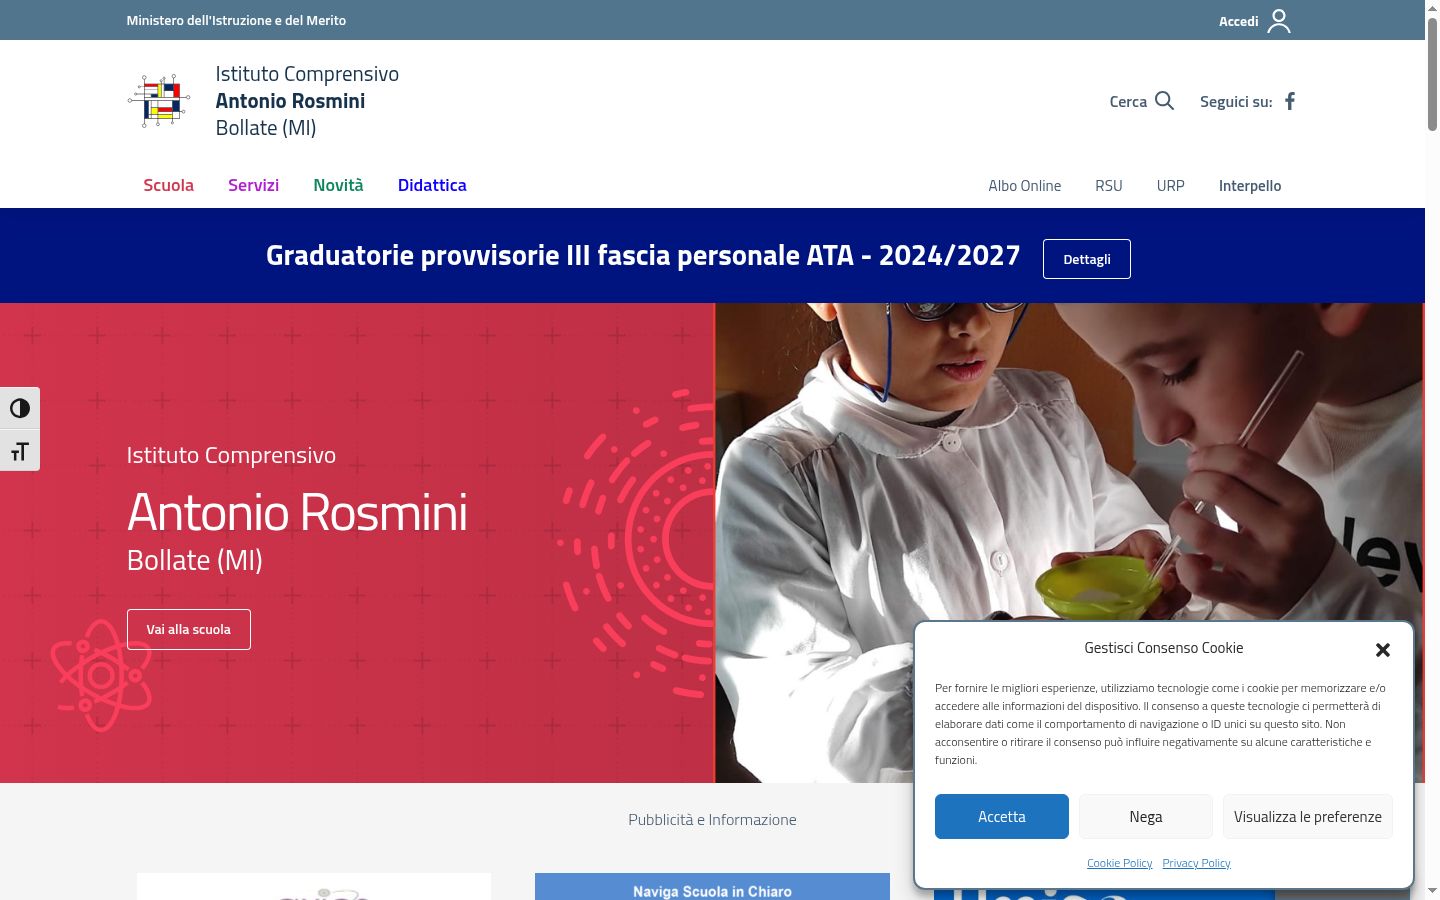Open the URP page

[1170, 186]
